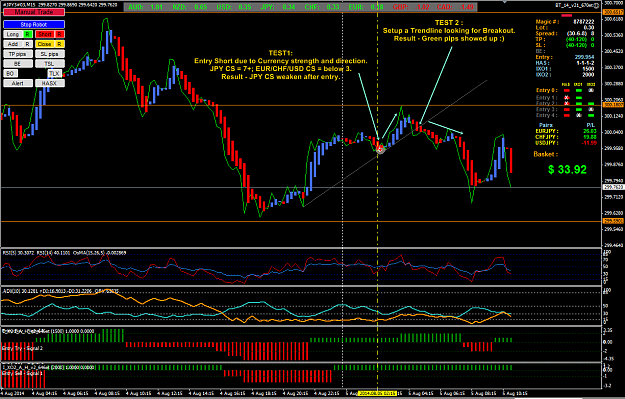Click the orange 300.1802 price level label
The image size is (625, 399).
(613, 105)
